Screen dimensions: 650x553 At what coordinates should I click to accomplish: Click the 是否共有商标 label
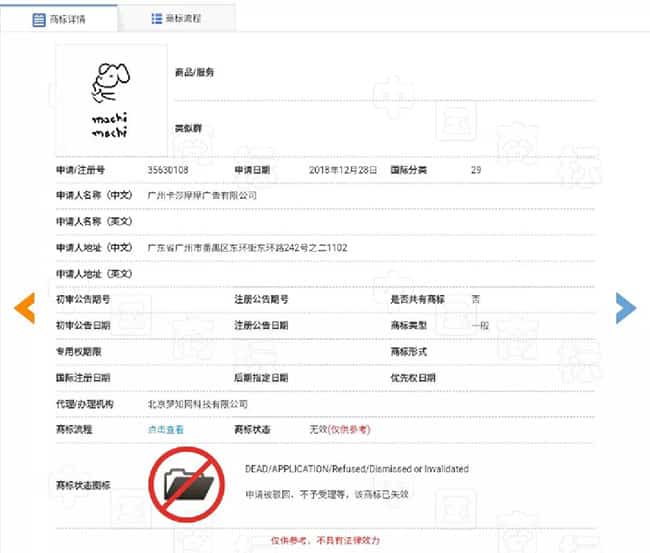point(417,299)
